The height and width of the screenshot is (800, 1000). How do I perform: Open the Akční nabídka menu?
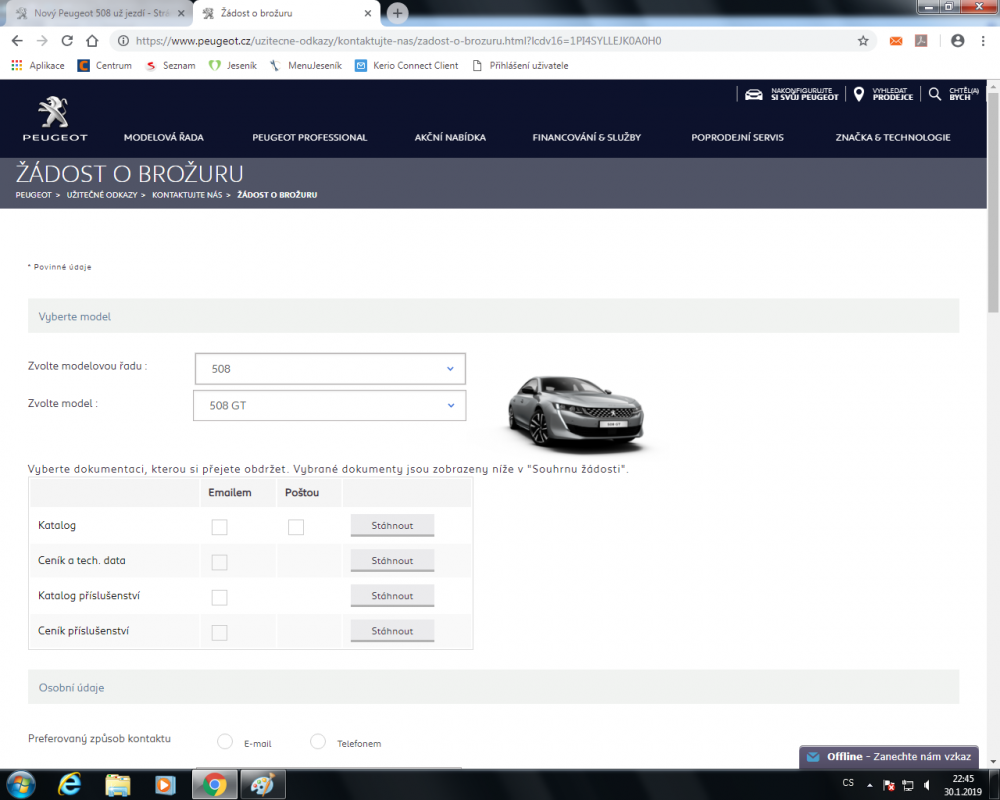click(x=450, y=137)
